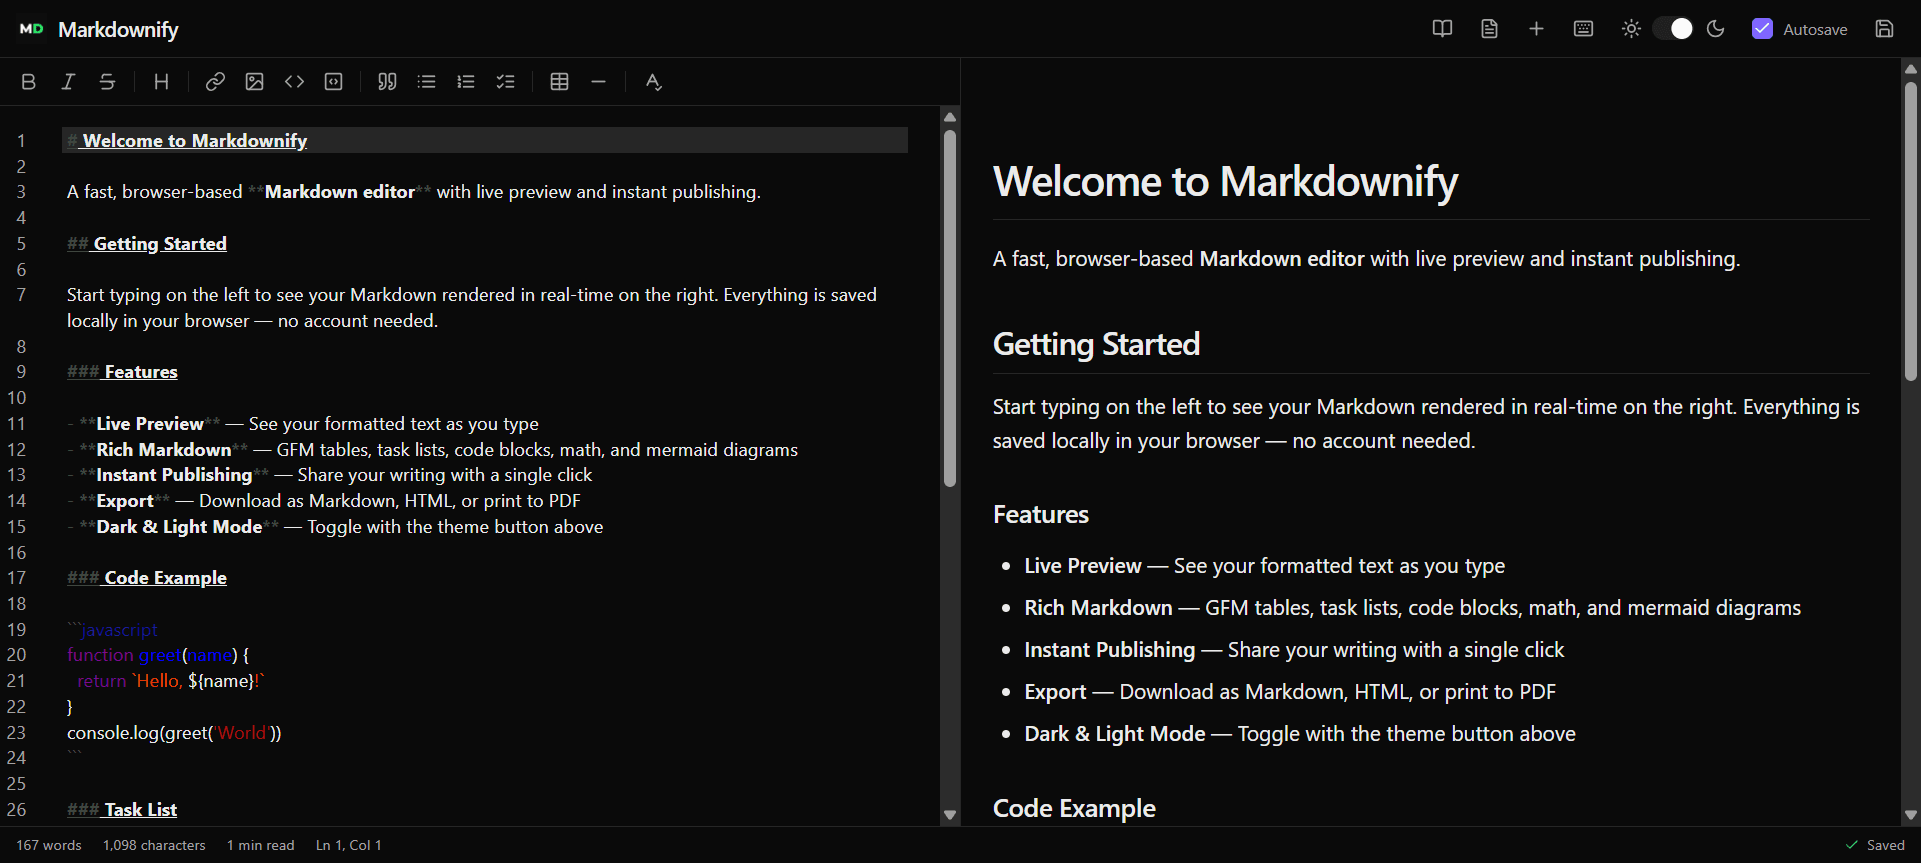Click the editor vertical scrollbar thumb
The width and height of the screenshot is (1921, 863).
(x=950, y=309)
